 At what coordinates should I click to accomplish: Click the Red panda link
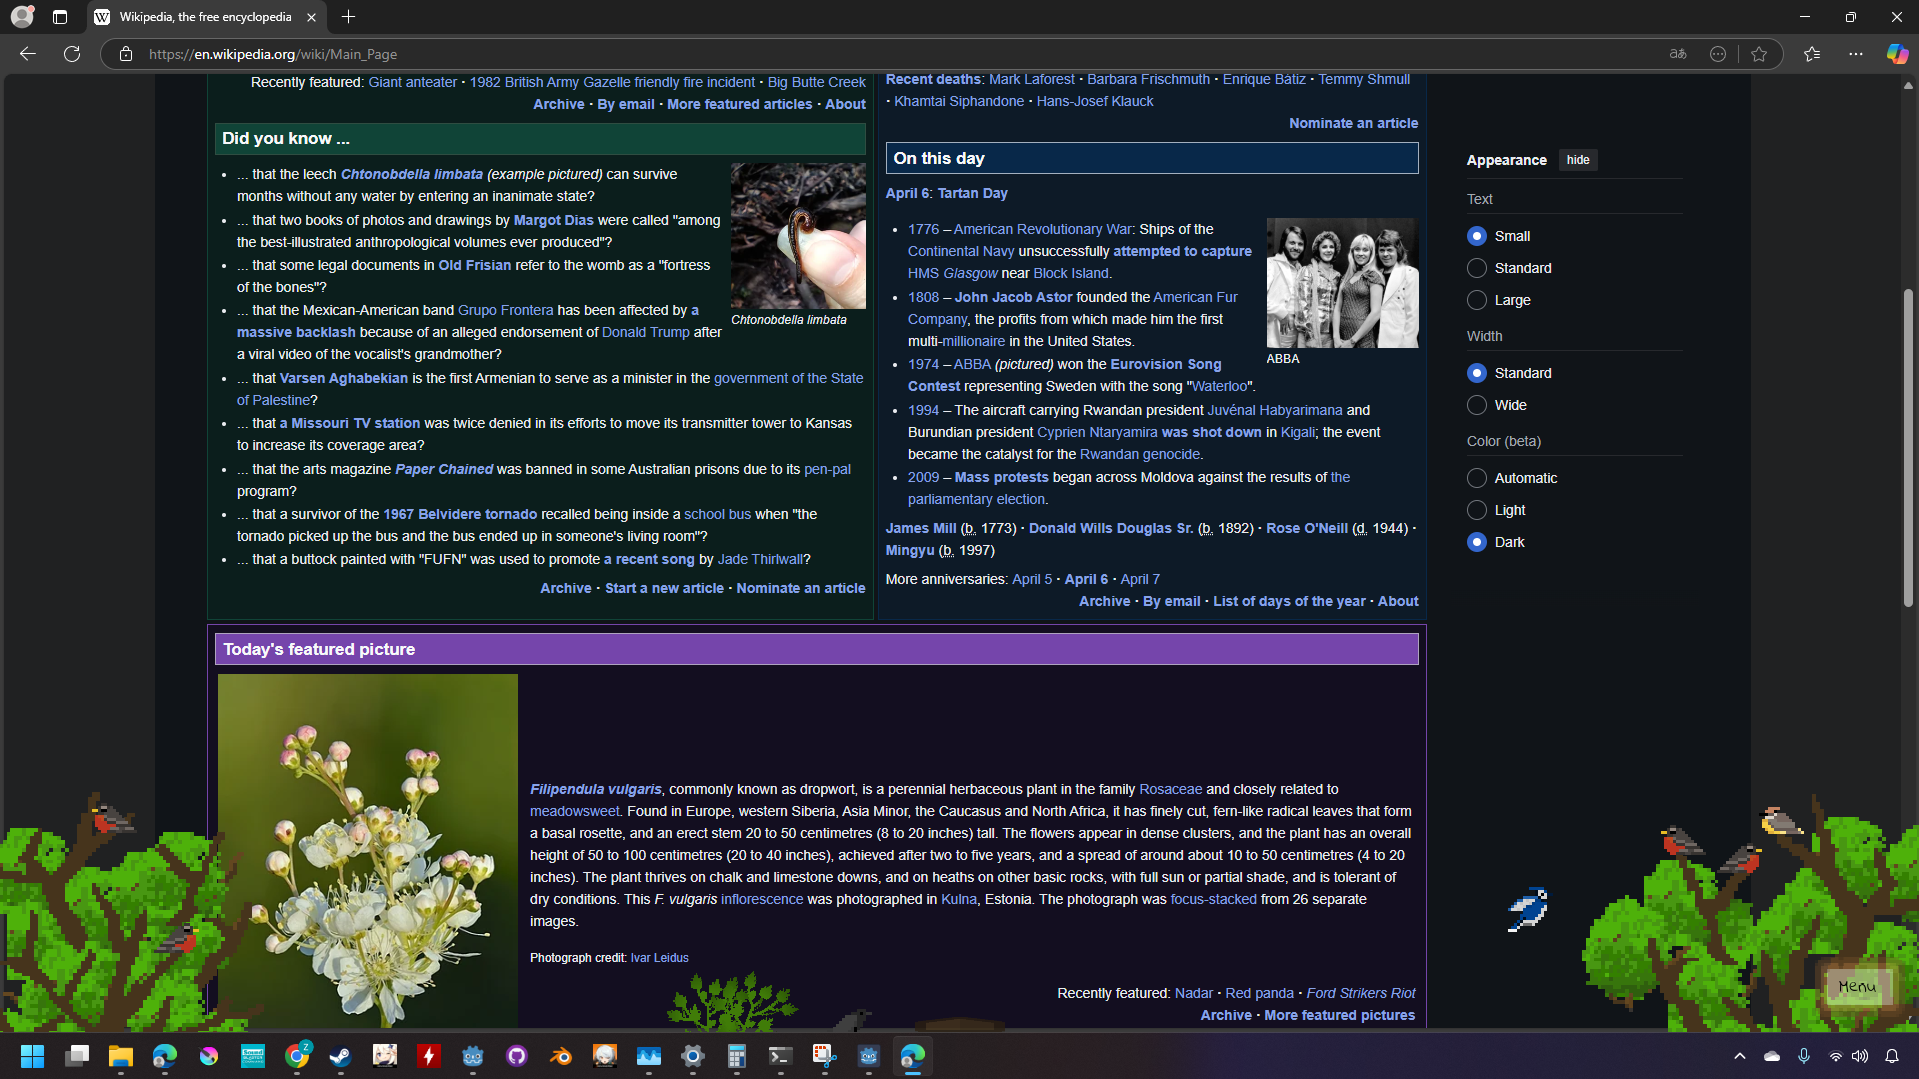coord(1259,993)
